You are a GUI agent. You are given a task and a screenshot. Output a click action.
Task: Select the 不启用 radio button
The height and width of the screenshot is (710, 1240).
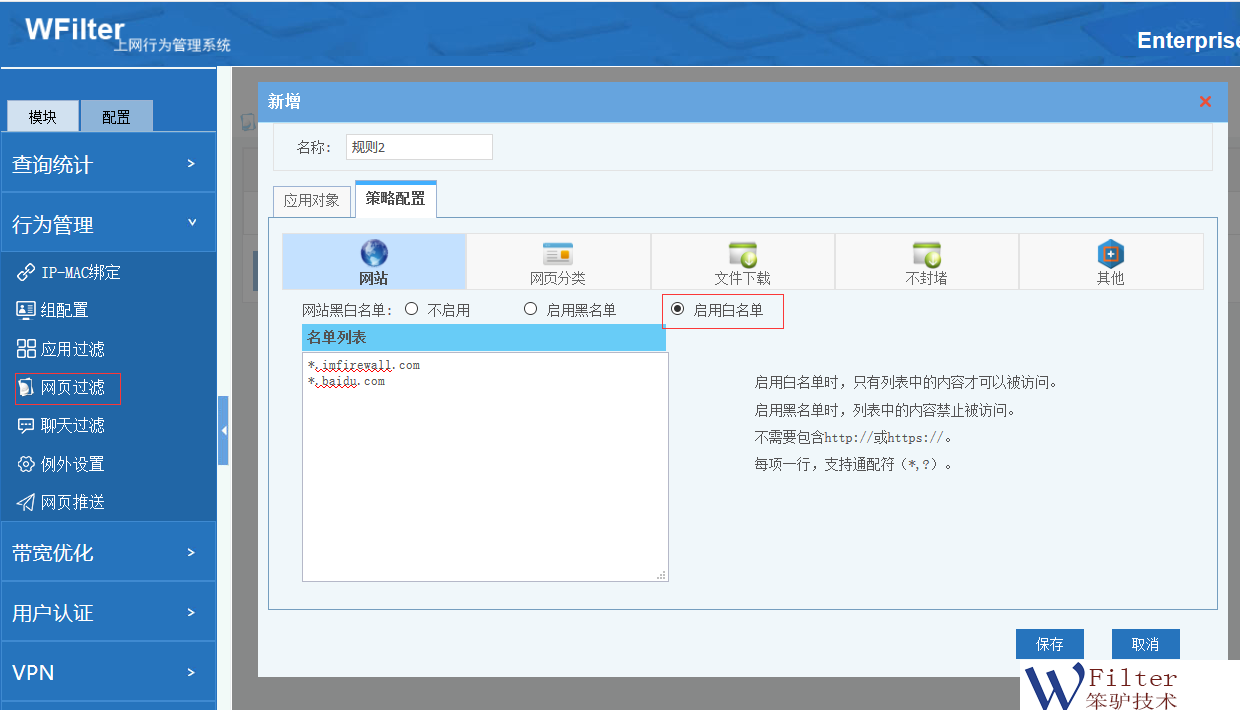click(x=411, y=309)
